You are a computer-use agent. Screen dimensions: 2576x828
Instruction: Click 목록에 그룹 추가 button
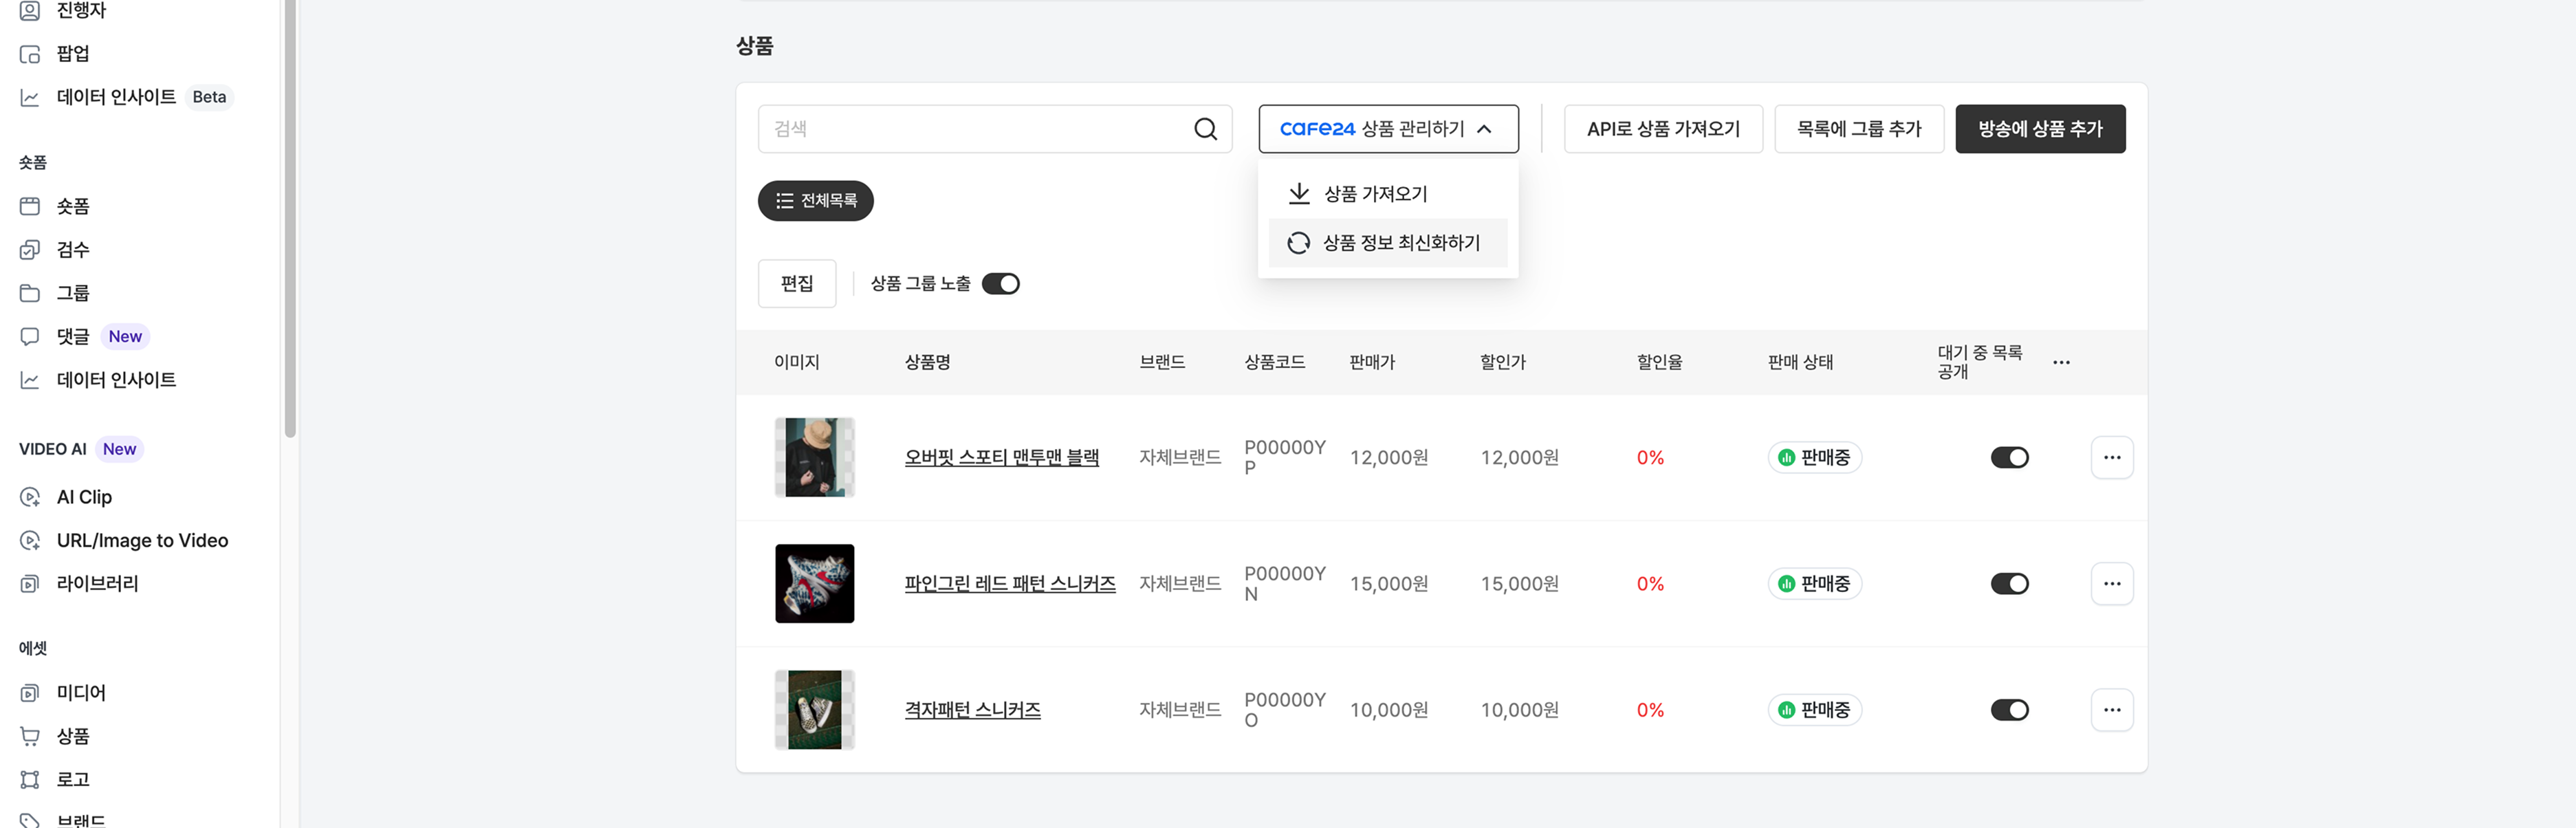(x=1859, y=129)
